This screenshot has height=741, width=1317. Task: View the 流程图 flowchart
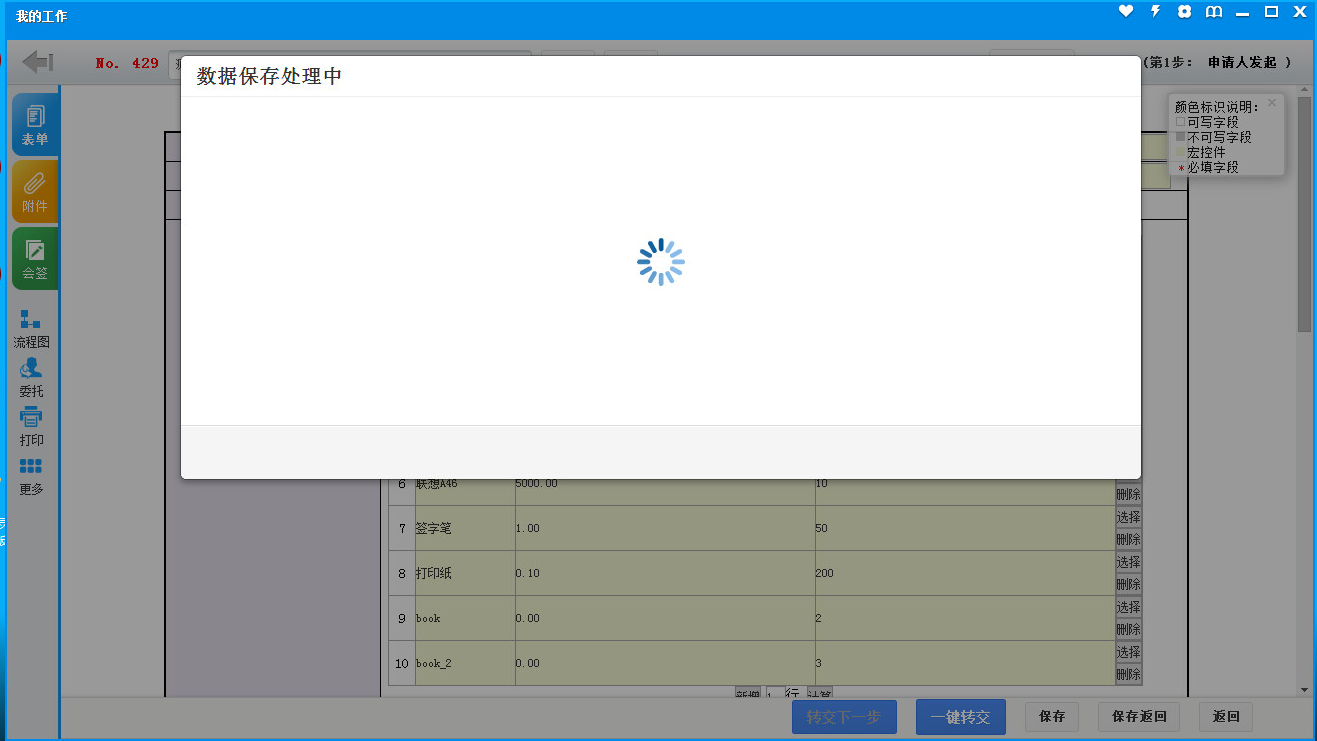click(x=31, y=328)
